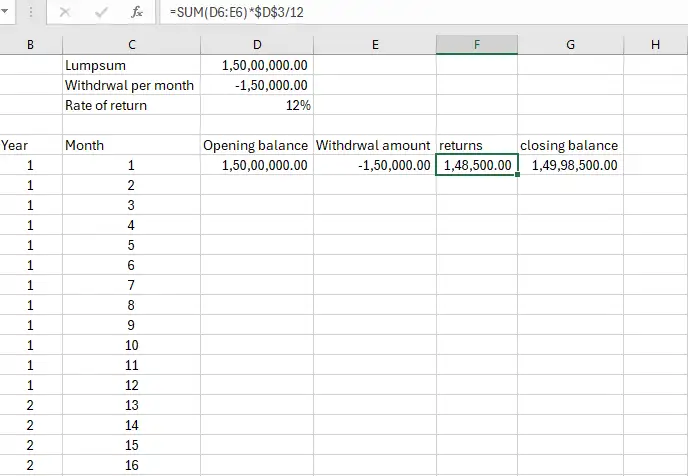The image size is (688, 476).
Task: Select the Opening balance header cell
Action: (x=256, y=145)
